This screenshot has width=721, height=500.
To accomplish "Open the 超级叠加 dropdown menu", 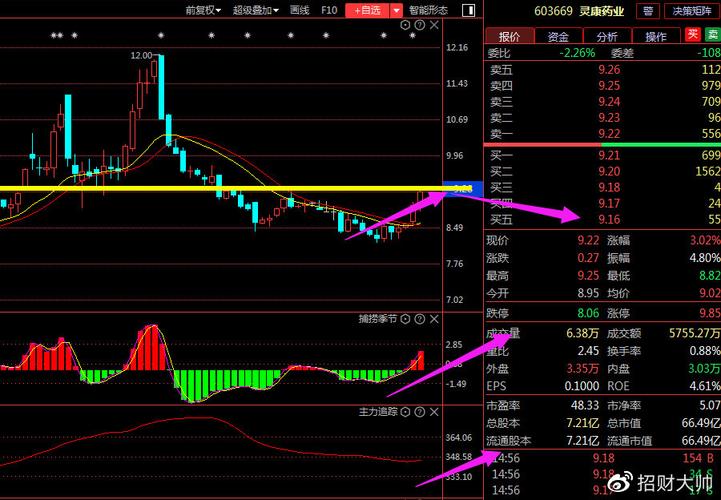I will pyautogui.click(x=256, y=10).
